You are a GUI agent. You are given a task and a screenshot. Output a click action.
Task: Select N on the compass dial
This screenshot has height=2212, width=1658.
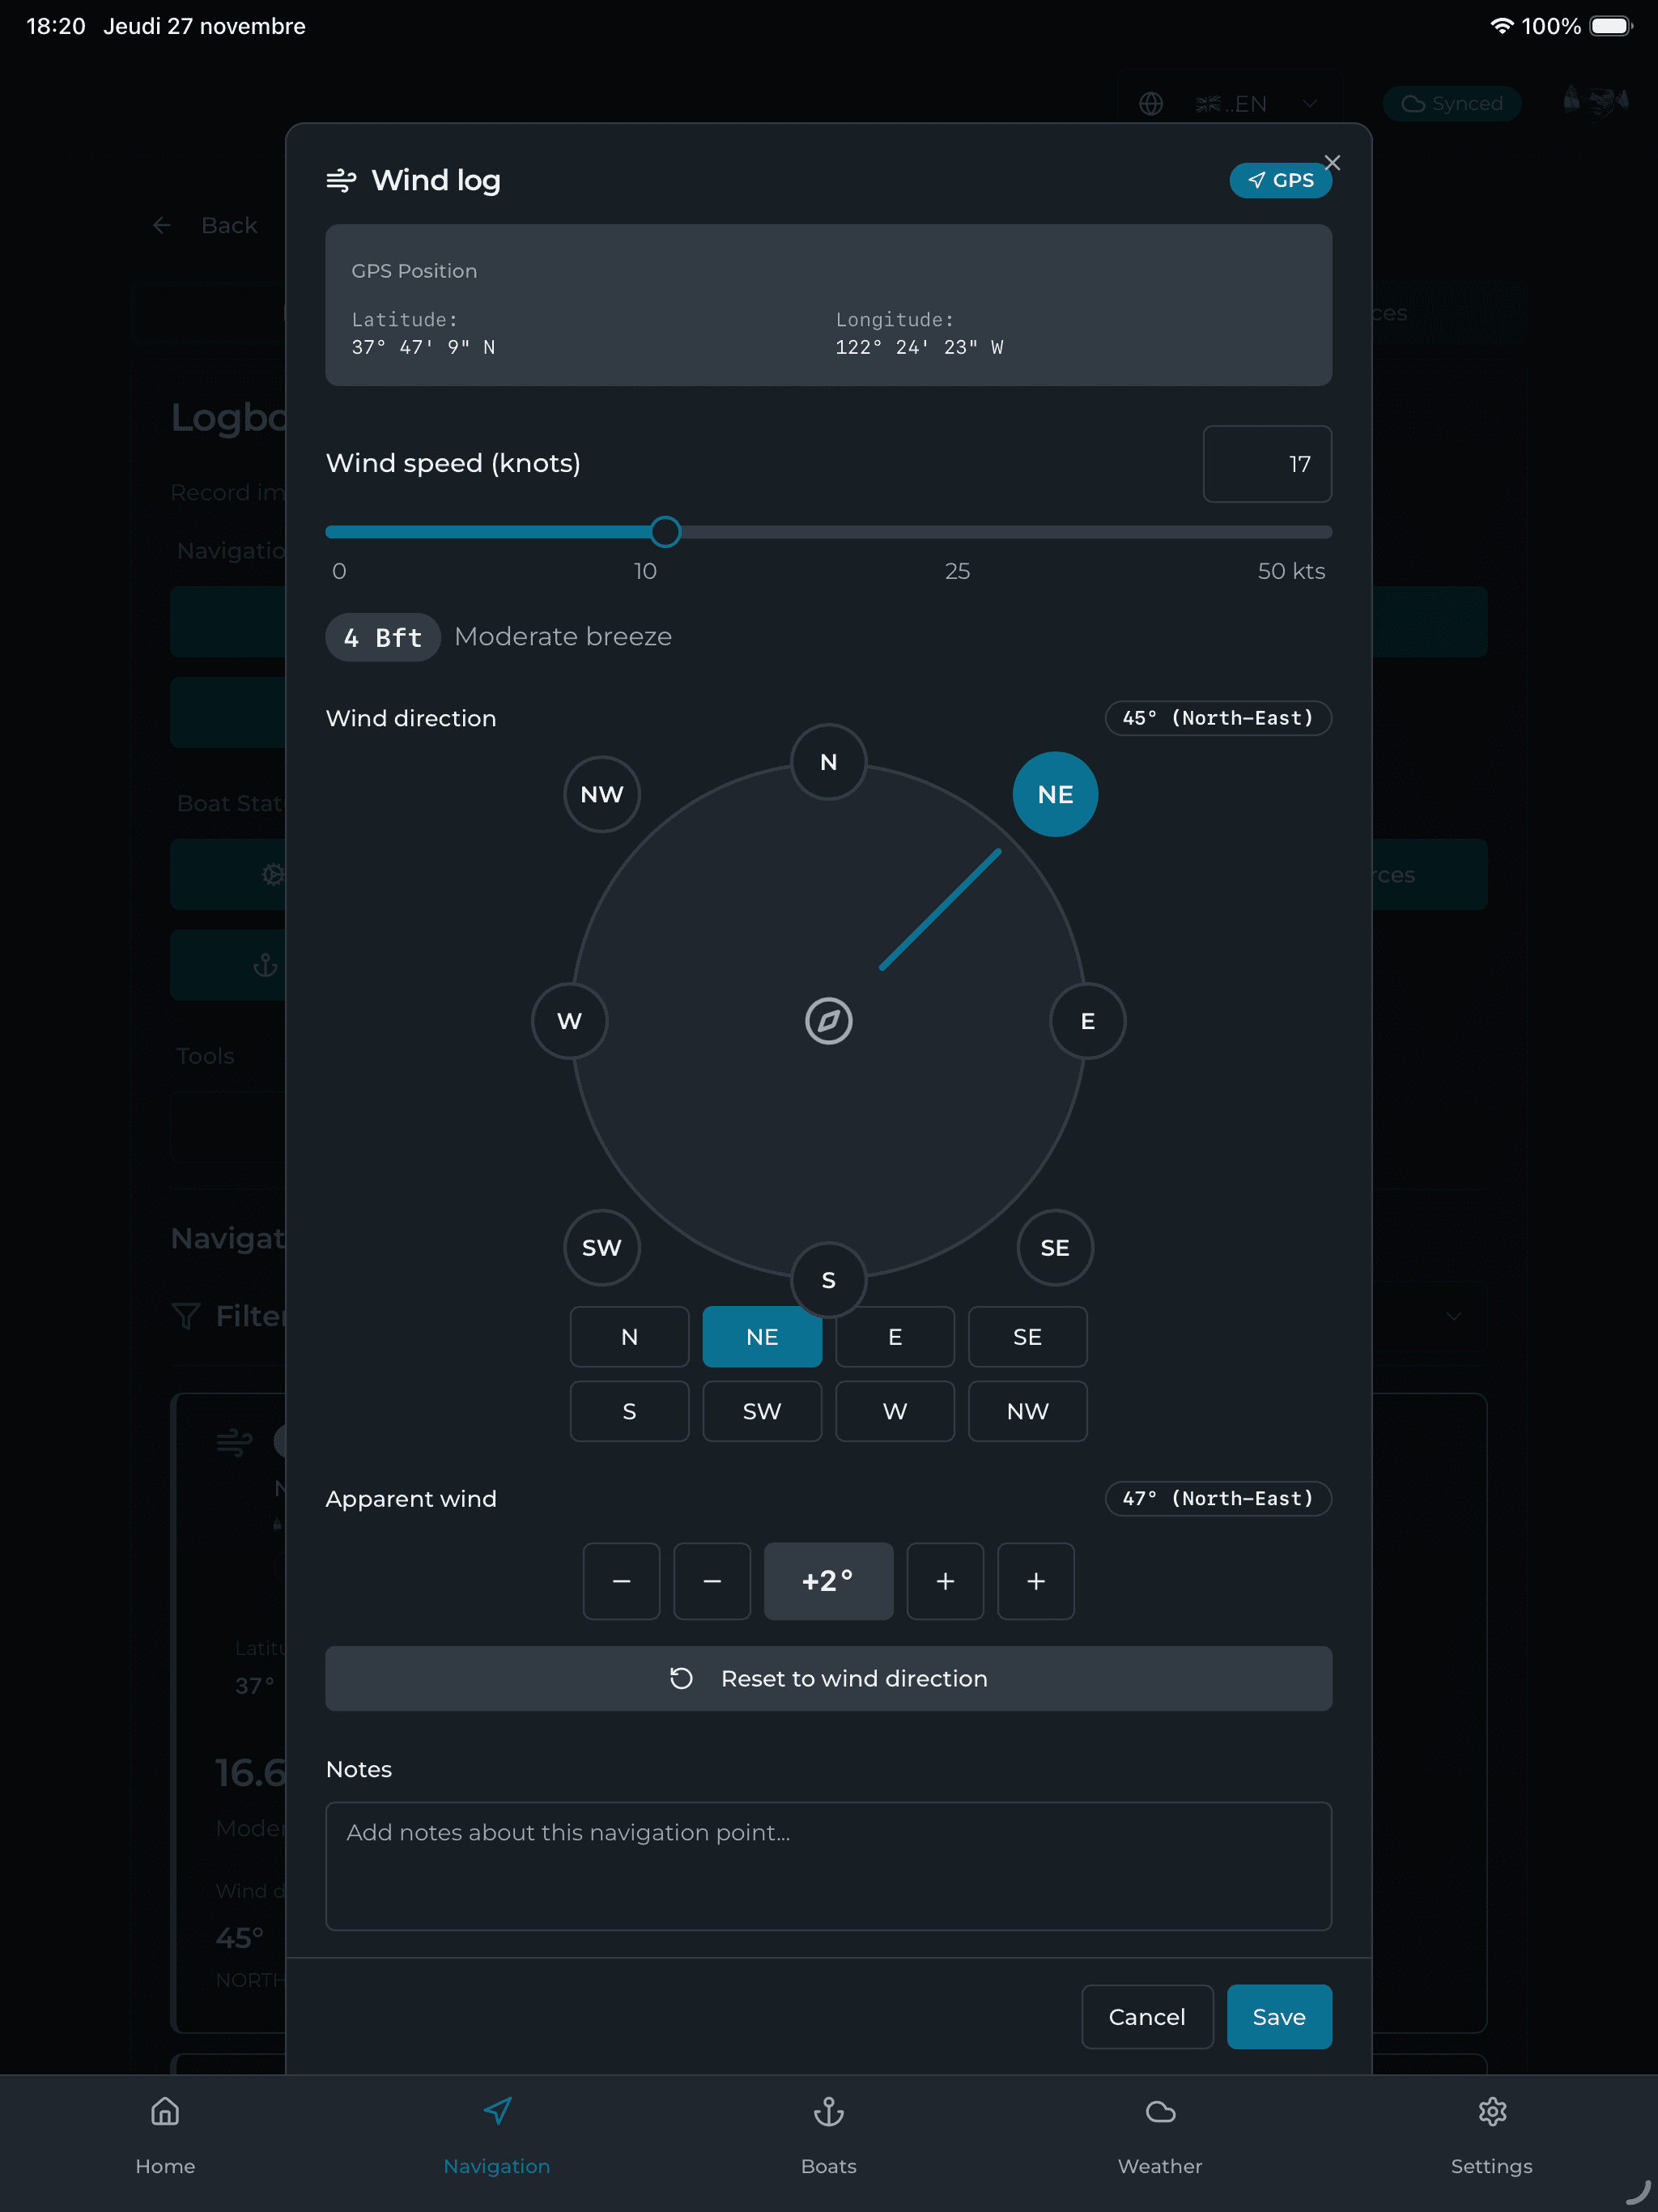[828, 762]
